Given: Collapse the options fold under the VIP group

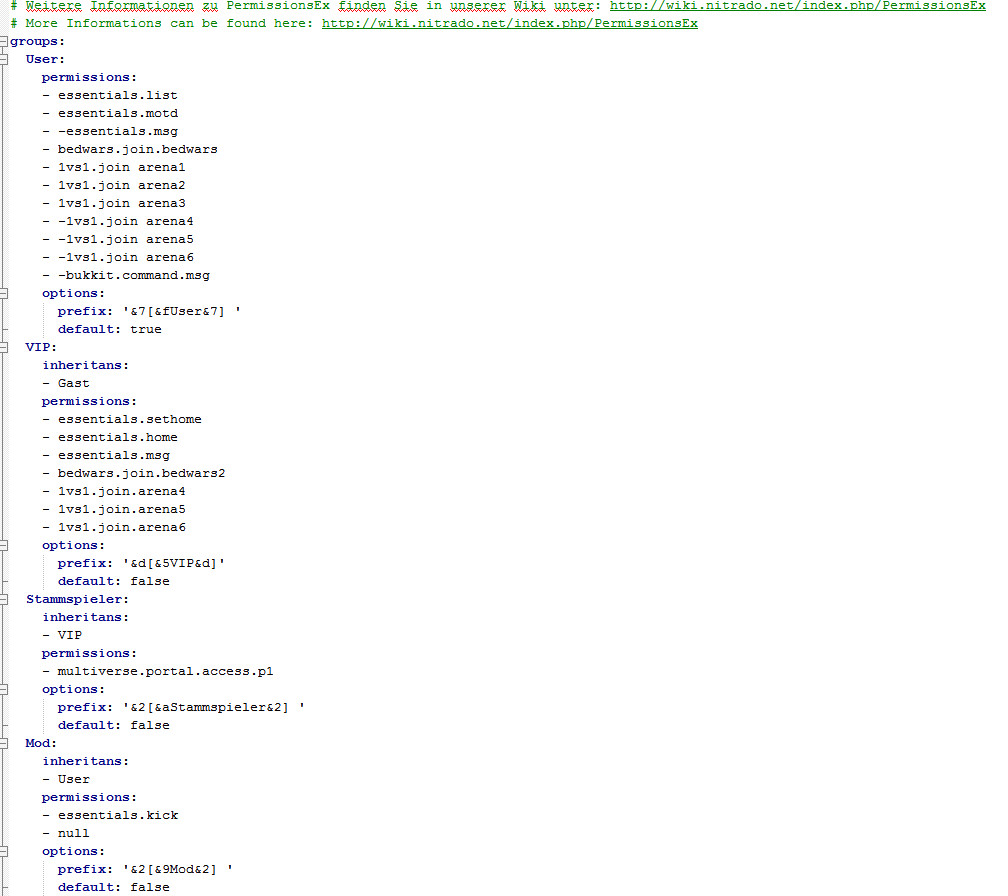Looking at the screenshot, I should pos(4,546).
